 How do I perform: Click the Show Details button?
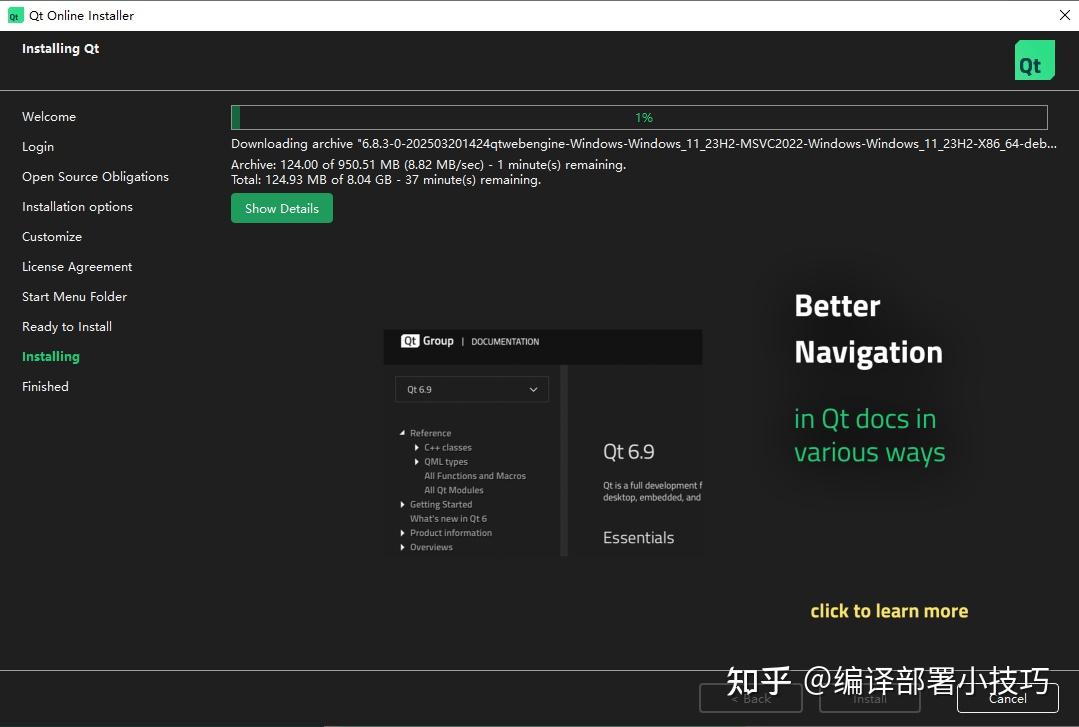coord(281,208)
